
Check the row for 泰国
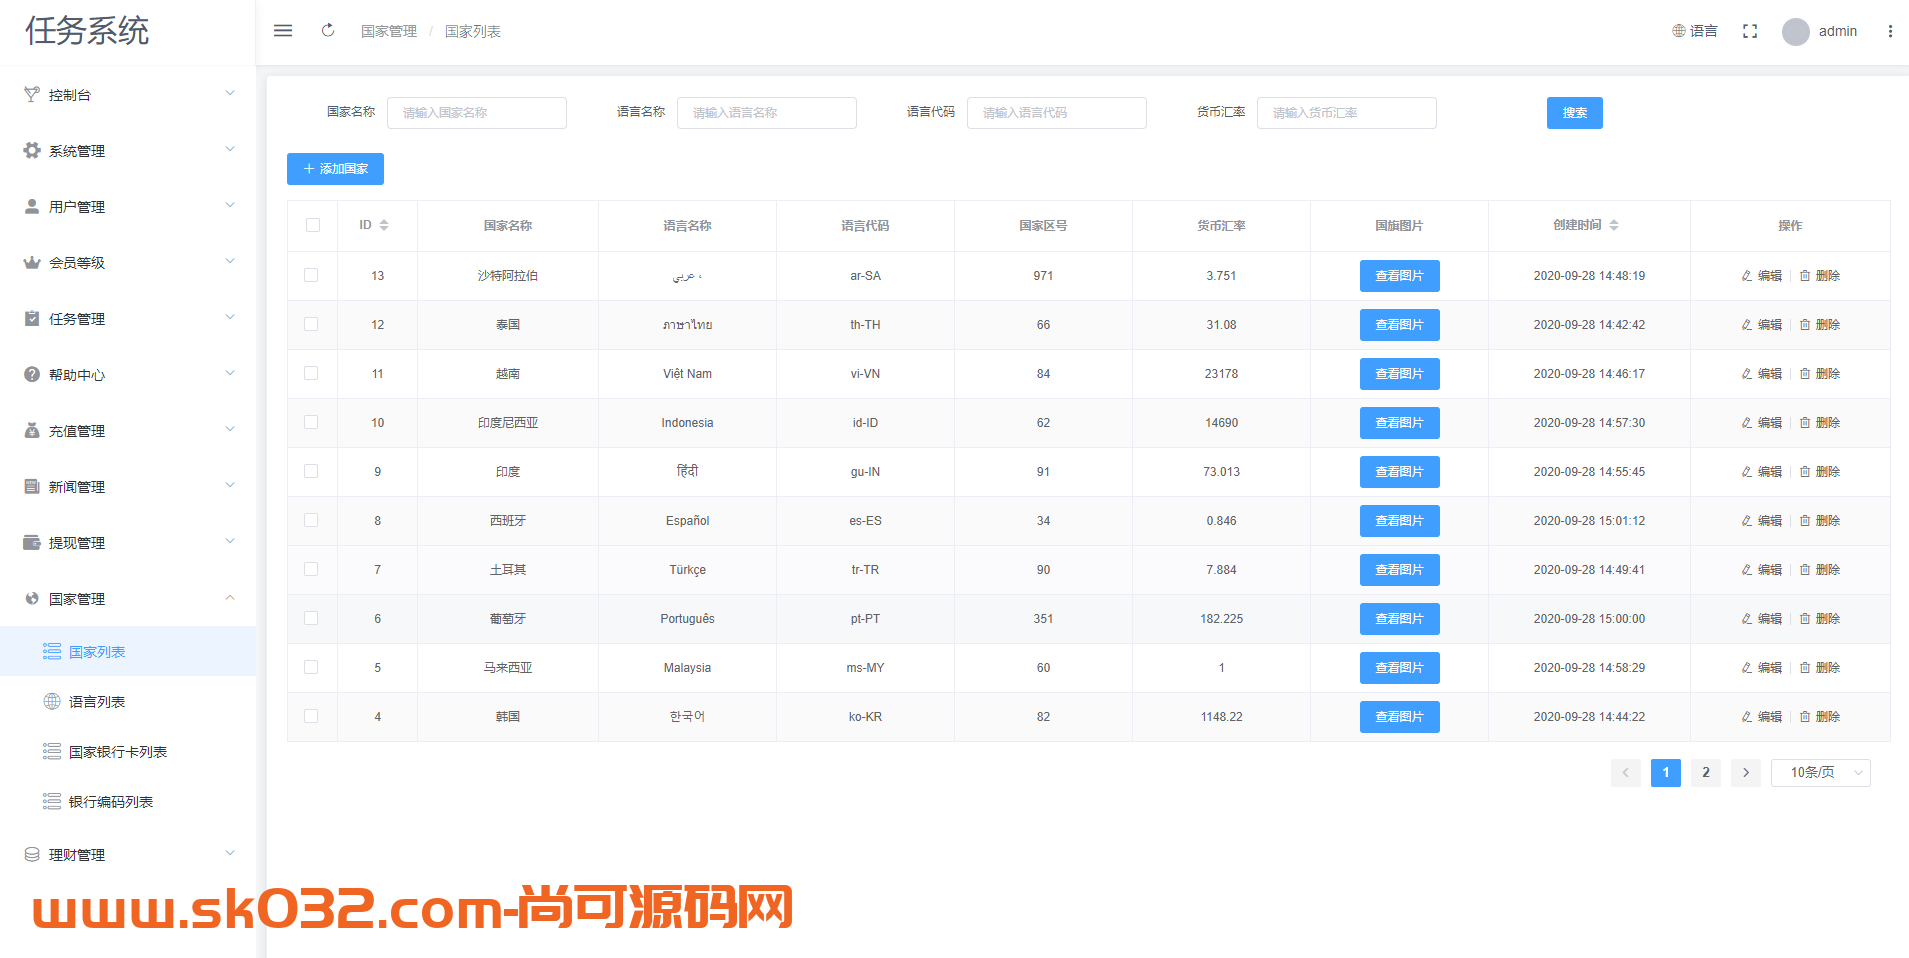coord(311,324)
